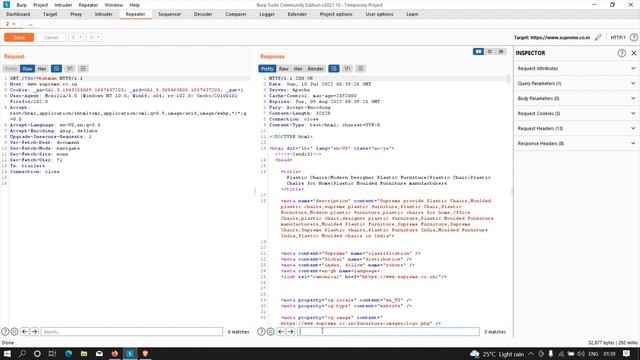Switch to the Proxy tab

(76, 14)
